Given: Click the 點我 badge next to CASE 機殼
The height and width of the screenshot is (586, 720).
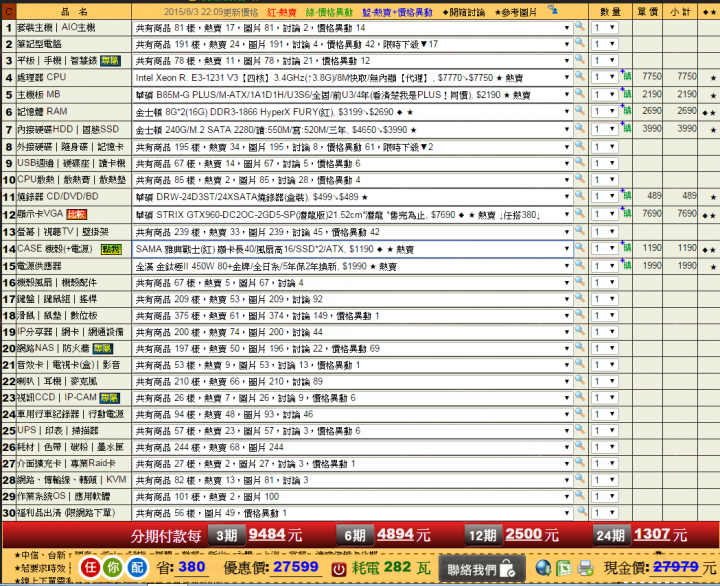Looking at the screenshot, I should (111, 249).
